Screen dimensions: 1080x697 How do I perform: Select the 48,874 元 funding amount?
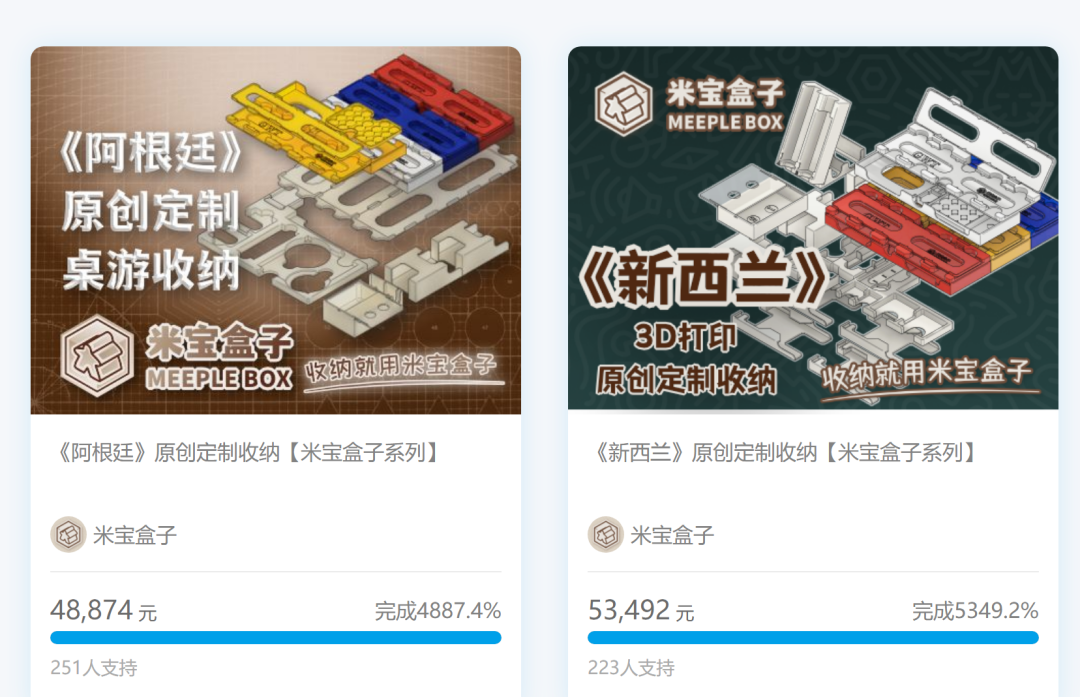pos(104,610)
